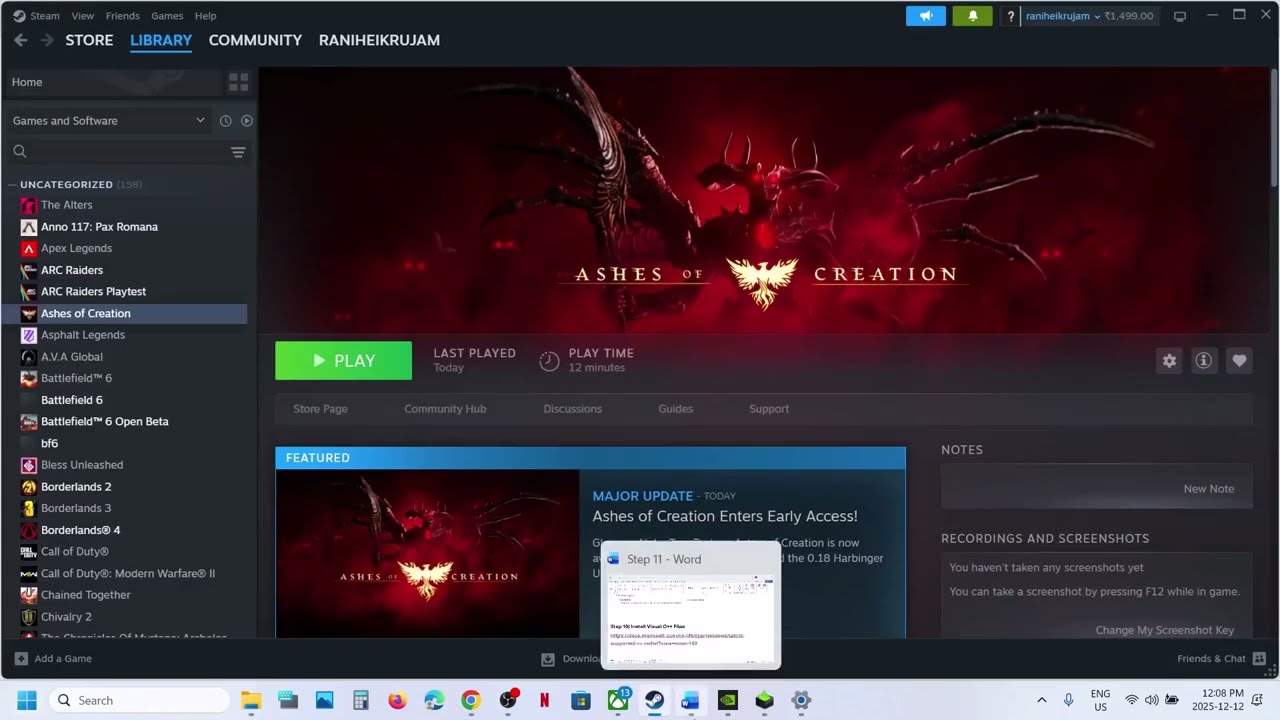Open the Help menu

coord(205,16)
